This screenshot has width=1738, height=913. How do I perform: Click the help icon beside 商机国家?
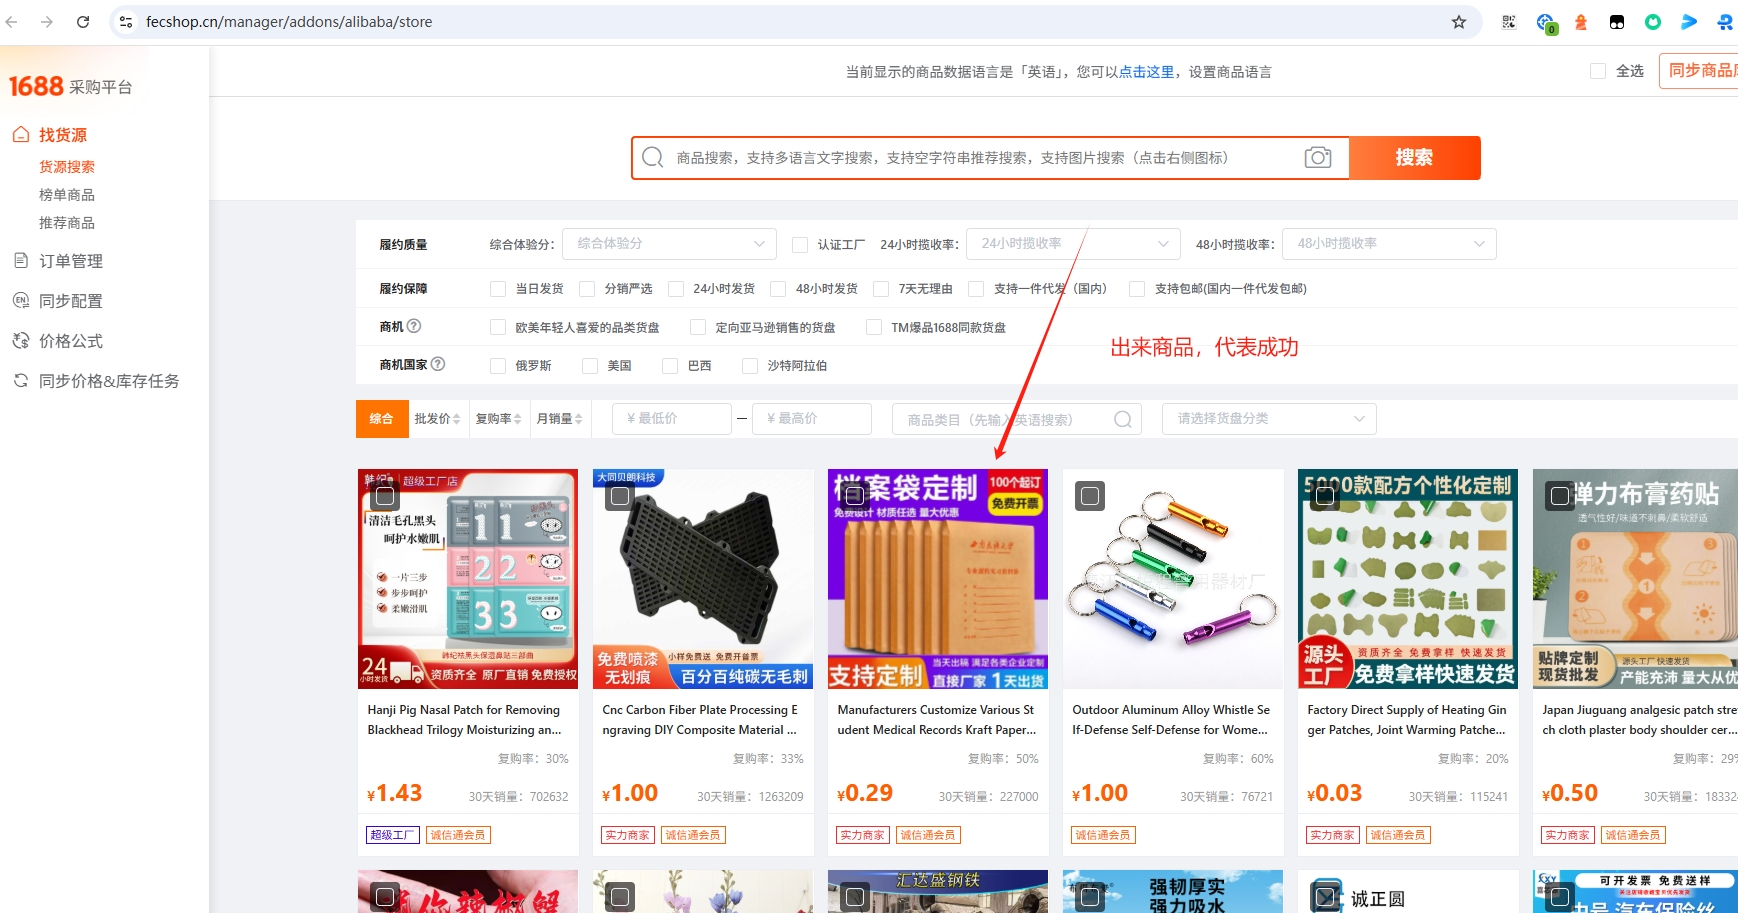(438, 364)
